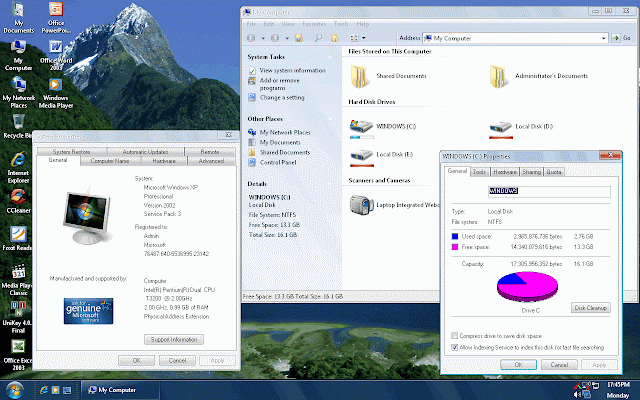The width and height of the screenshot is (640, 400).
Task: Click the blue Used space color swatch
Action: (x=455, y=236)
